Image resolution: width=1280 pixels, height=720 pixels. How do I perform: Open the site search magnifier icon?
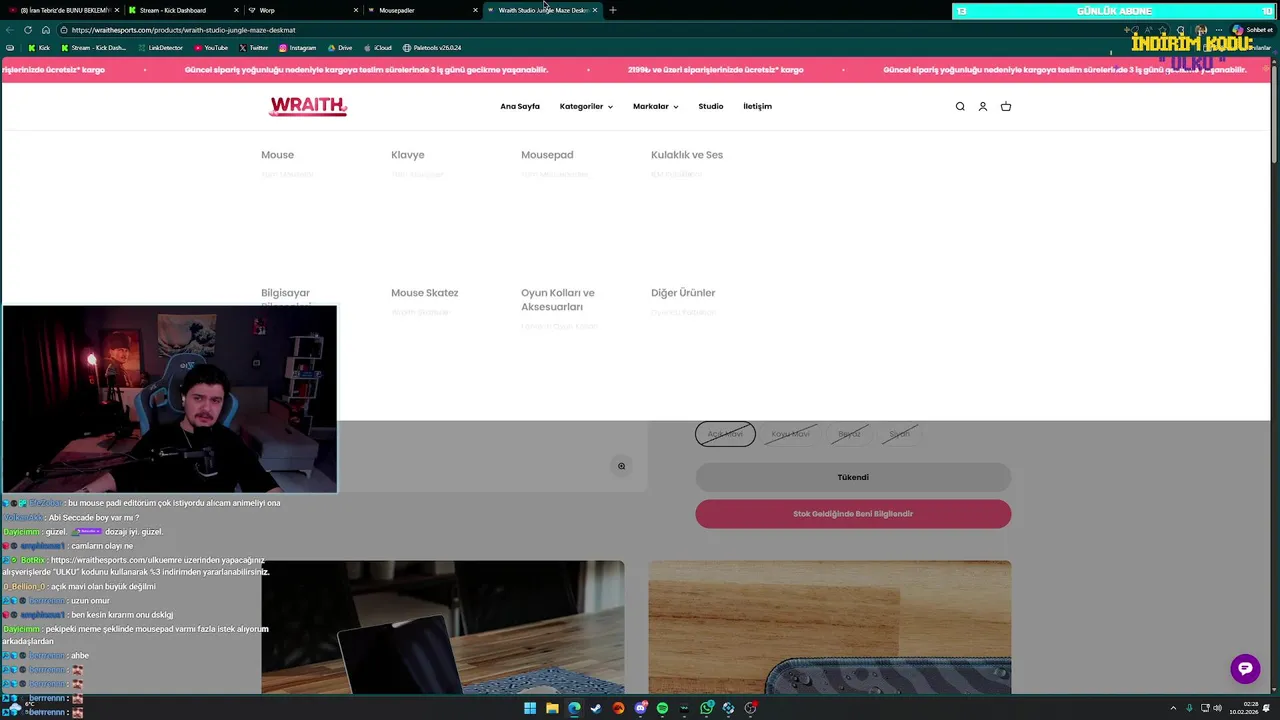(x=960, y=107)
